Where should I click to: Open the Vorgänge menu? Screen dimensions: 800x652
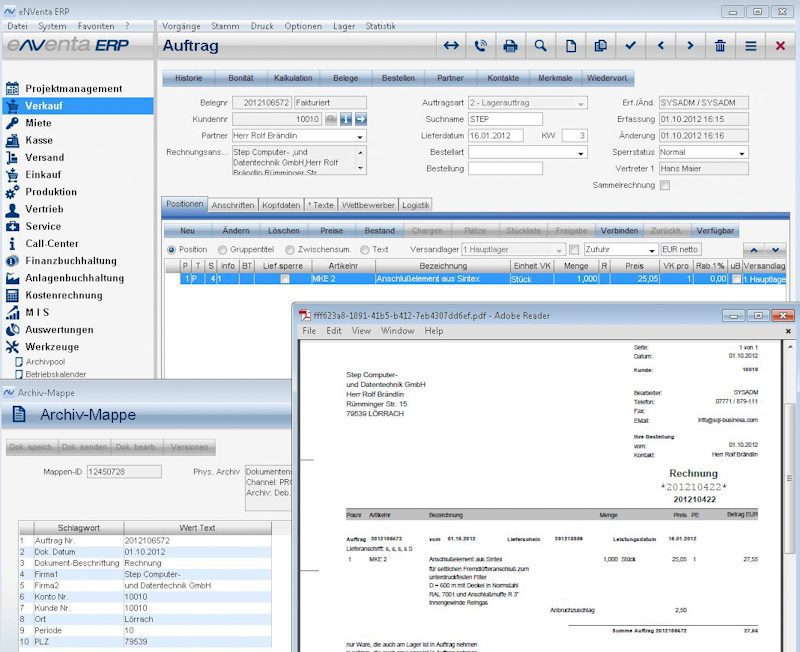(181, 26)
